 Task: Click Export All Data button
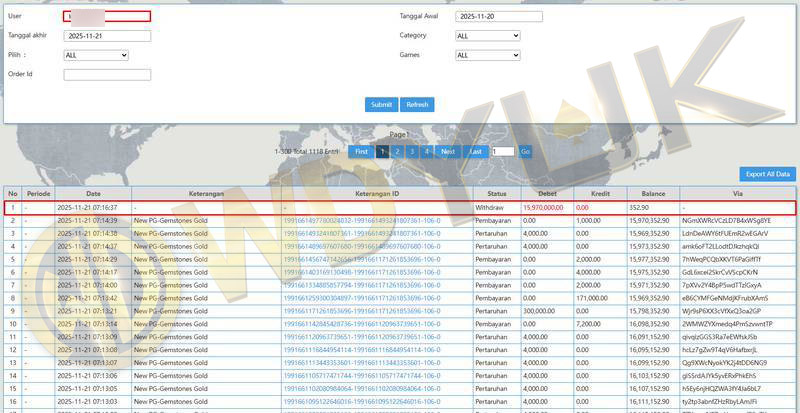pyautogui.click(x=767, y=174)
